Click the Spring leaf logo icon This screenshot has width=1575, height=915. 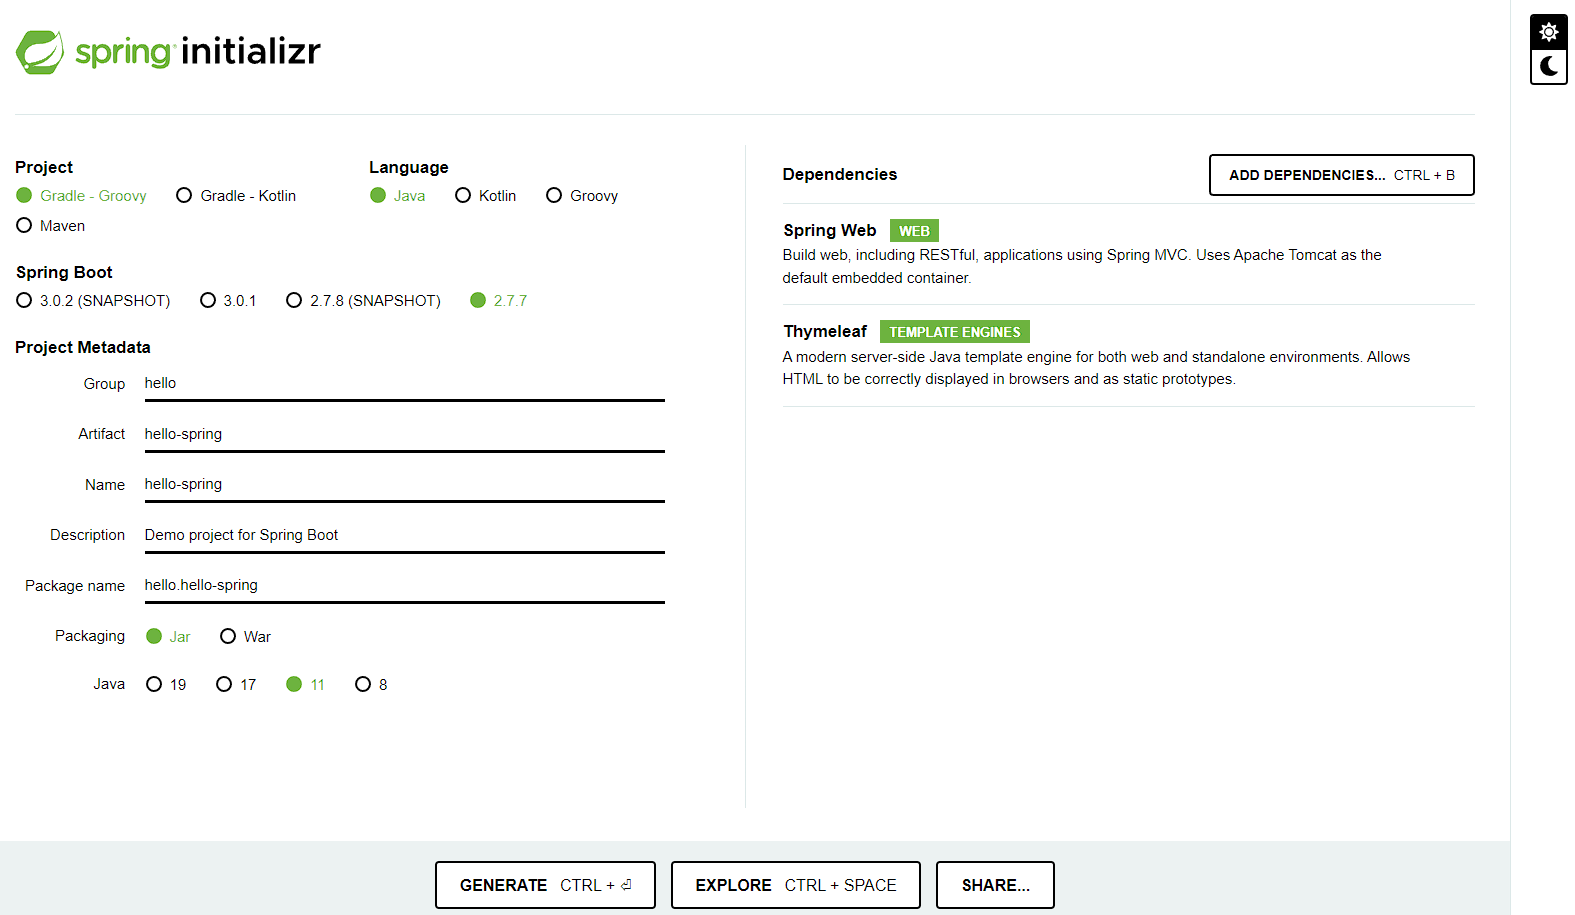point(40,52)
